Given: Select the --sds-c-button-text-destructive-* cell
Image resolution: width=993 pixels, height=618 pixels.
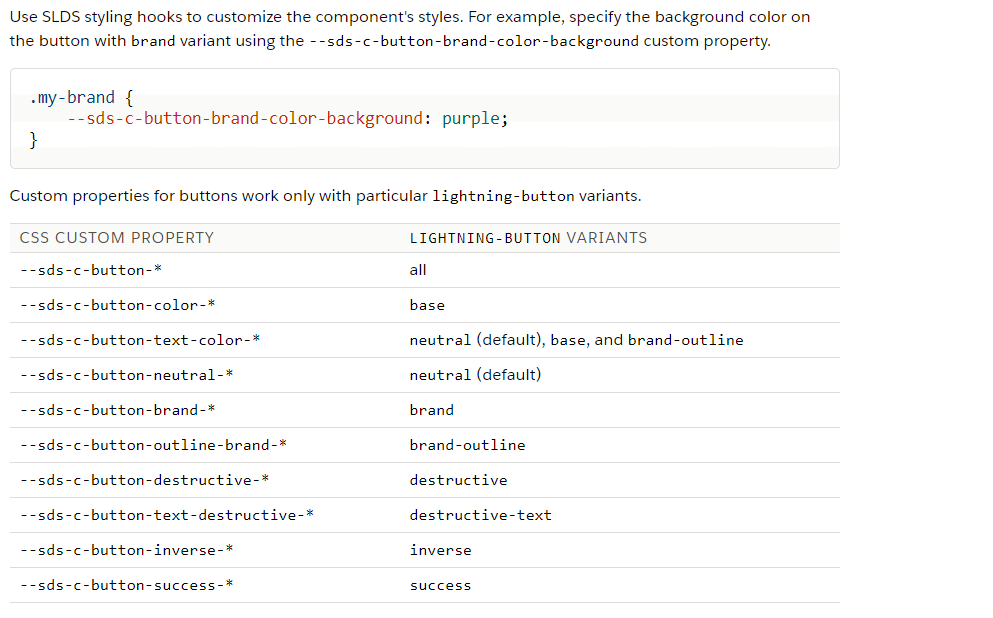Looking at the screenshot, I should click(x=167, y=515).
